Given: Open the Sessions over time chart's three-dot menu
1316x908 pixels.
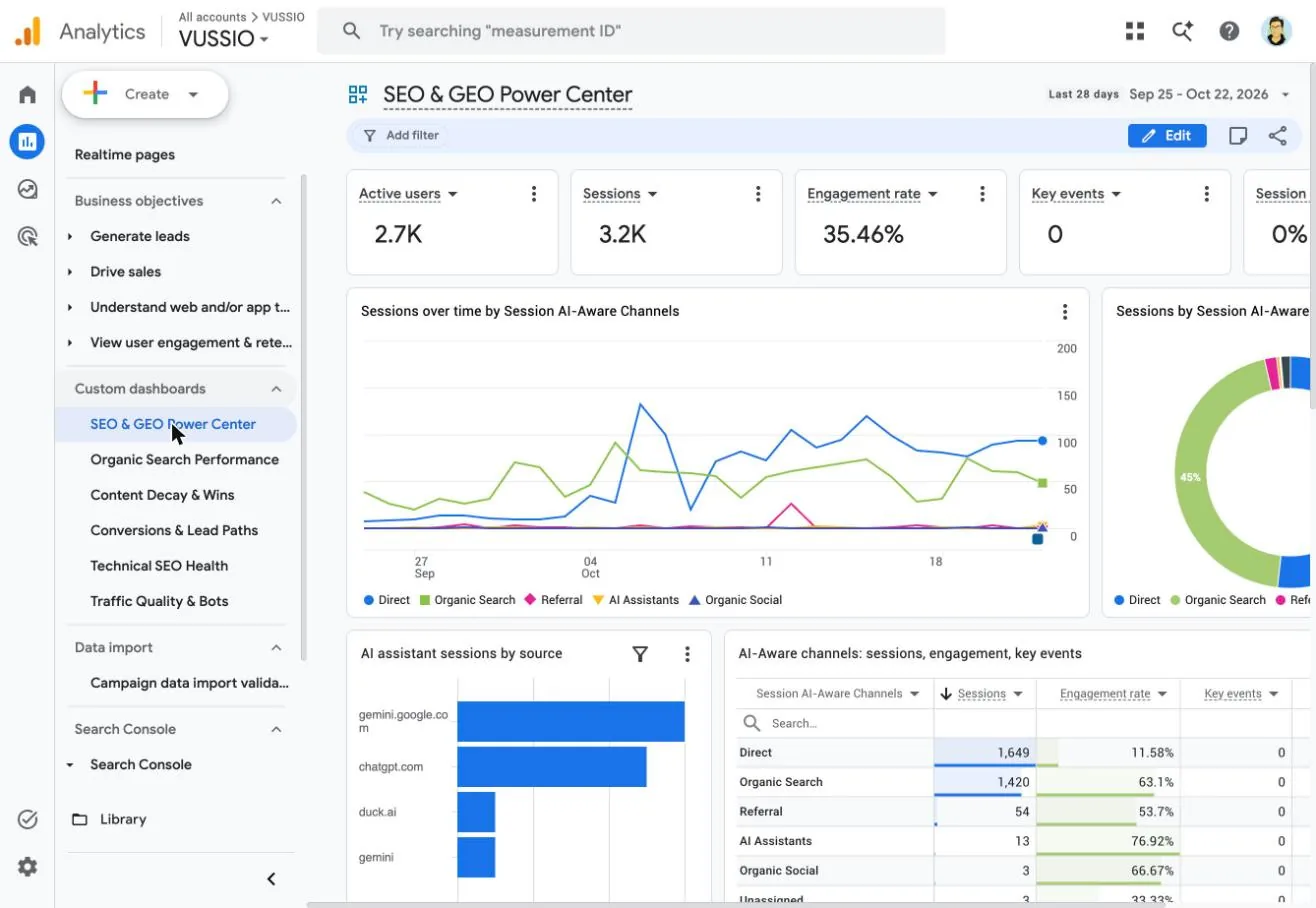Looking at the screenshot, I should pyautogui.click(x=1065, y=312).
